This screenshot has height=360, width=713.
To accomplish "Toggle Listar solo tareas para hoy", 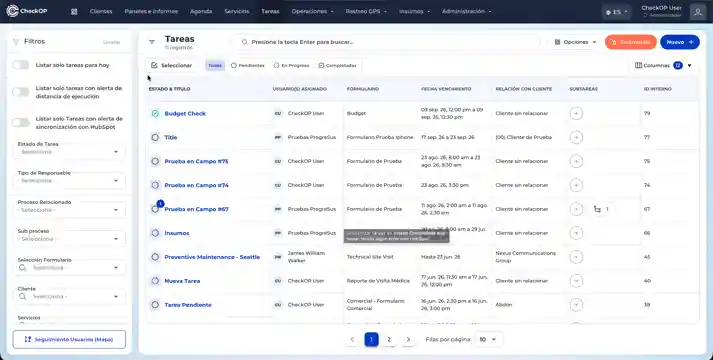I will [x=21, y=65].
